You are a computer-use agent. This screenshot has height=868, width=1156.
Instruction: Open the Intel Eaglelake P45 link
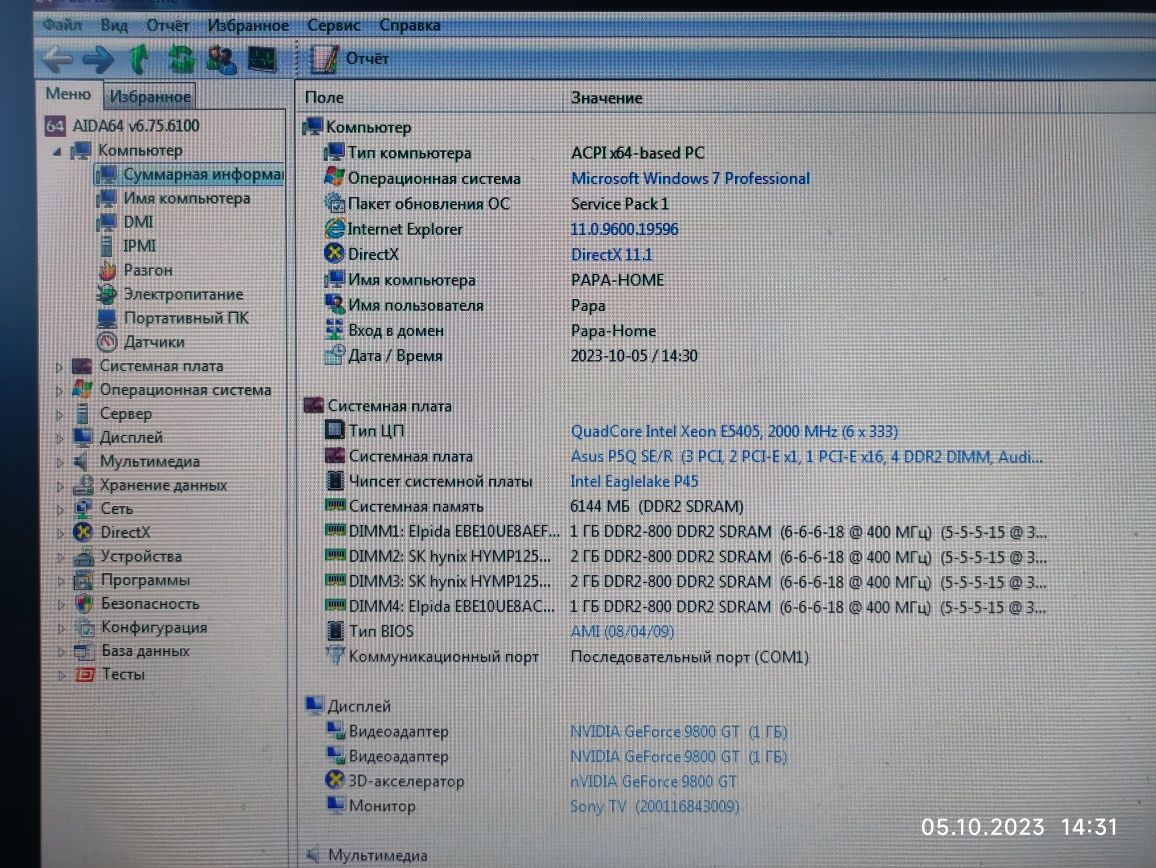click(x=634, y=482)
